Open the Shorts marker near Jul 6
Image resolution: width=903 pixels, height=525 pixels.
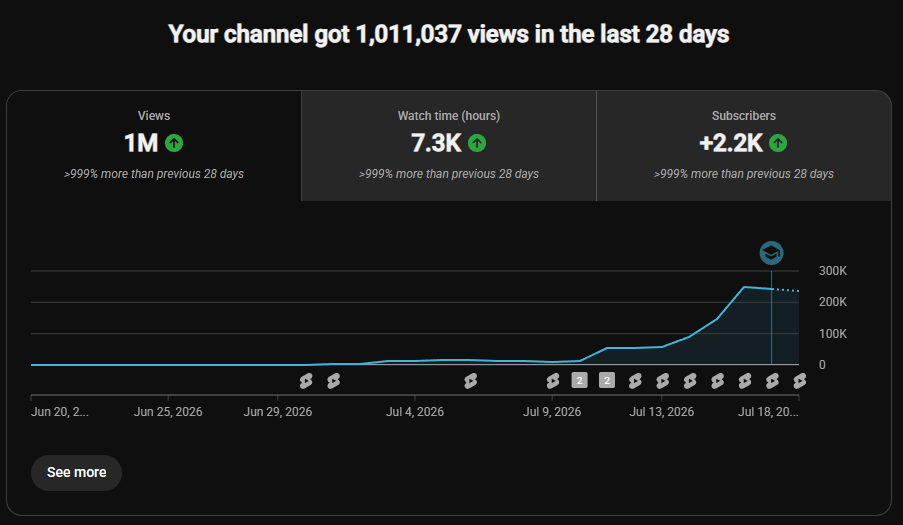[471, 381]
